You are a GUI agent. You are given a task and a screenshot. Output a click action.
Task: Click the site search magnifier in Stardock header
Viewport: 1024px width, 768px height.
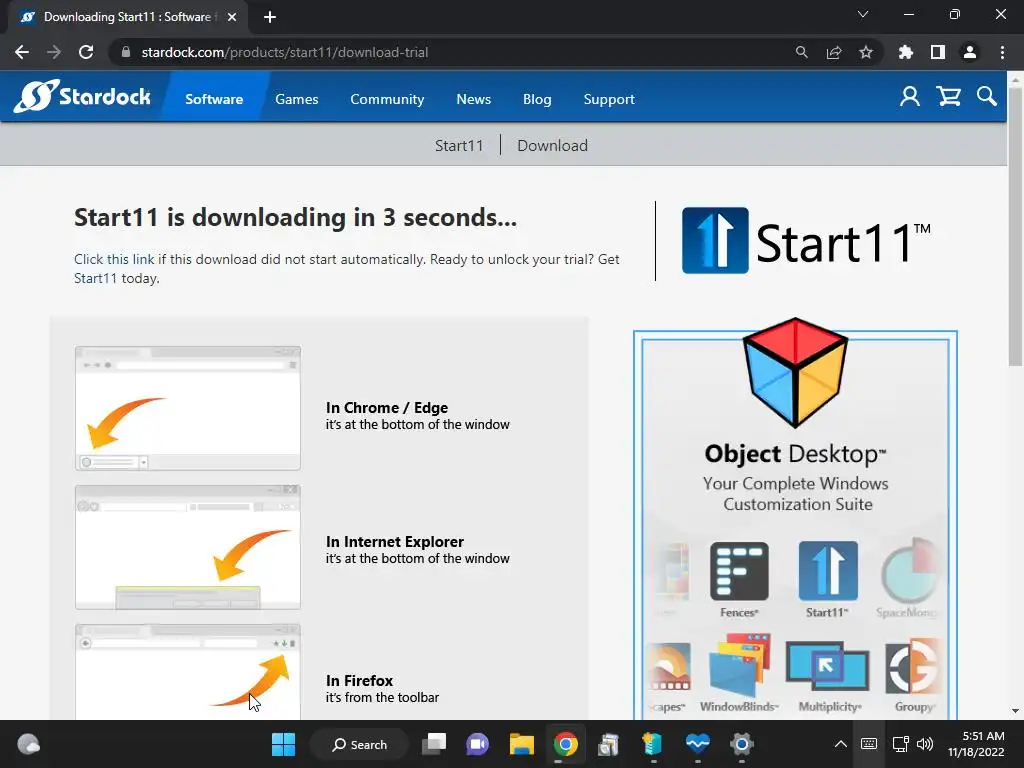987,97
